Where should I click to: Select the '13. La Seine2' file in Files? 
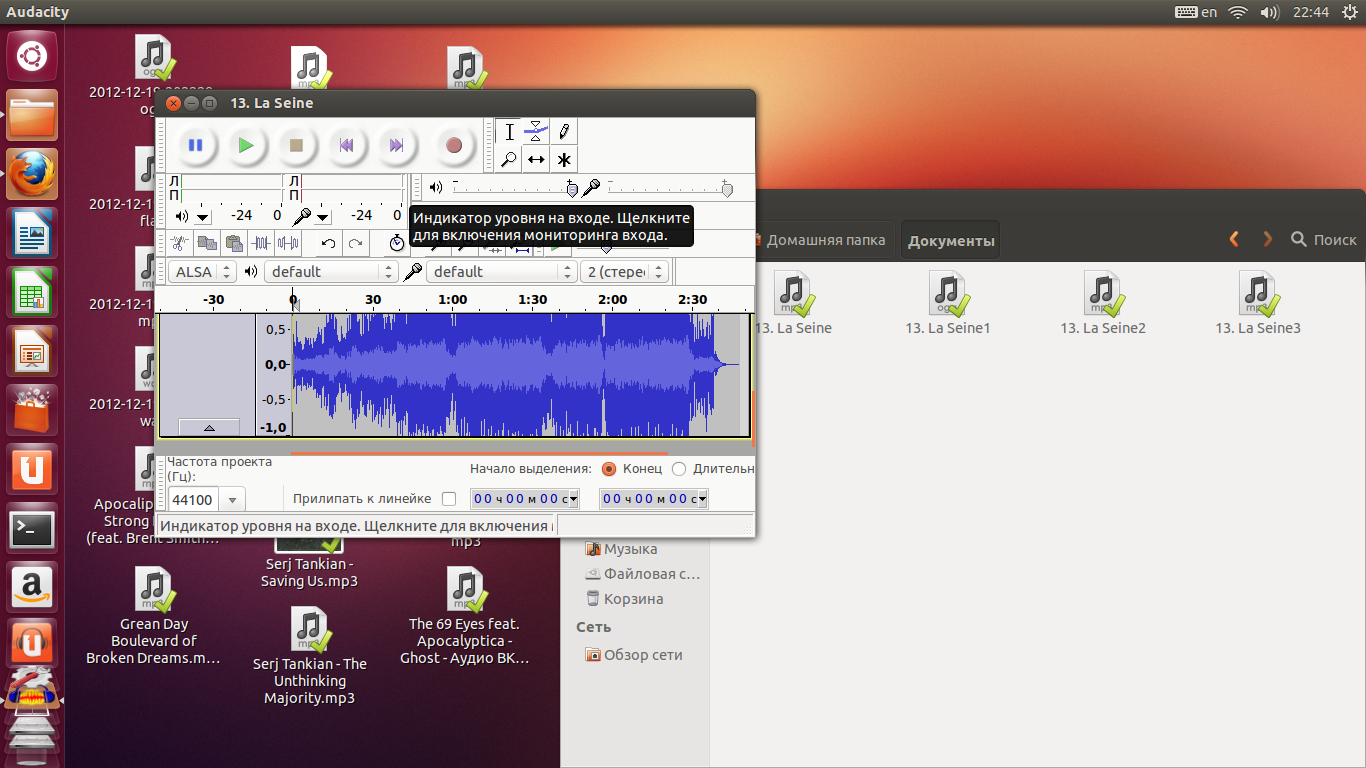coord(1103,303)
